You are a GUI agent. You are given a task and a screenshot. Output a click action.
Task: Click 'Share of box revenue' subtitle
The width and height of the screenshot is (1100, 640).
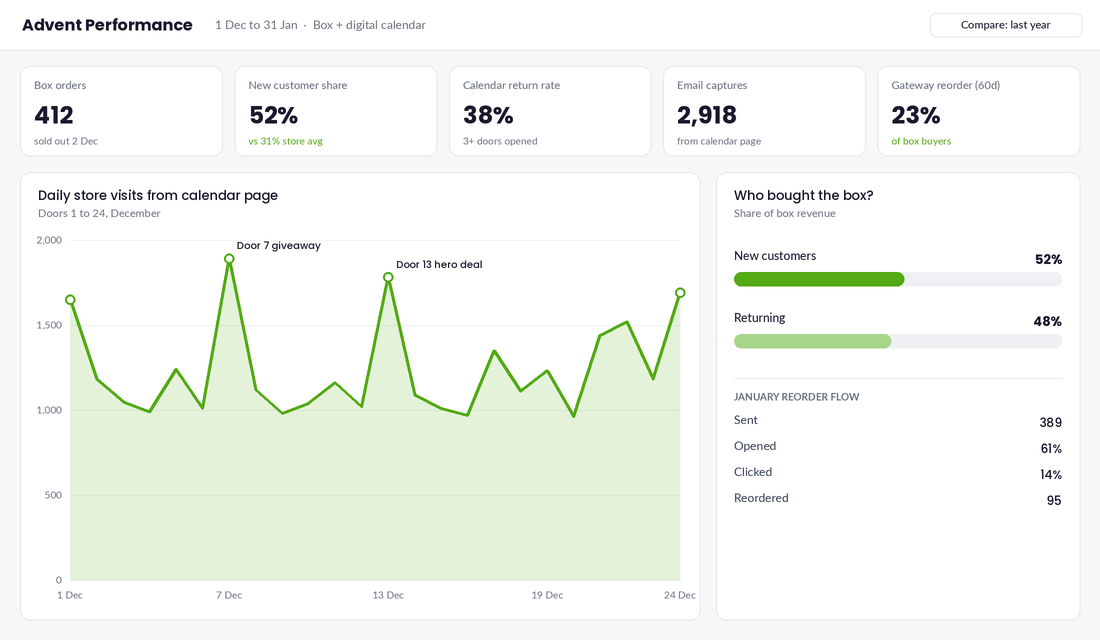[784, 213]
